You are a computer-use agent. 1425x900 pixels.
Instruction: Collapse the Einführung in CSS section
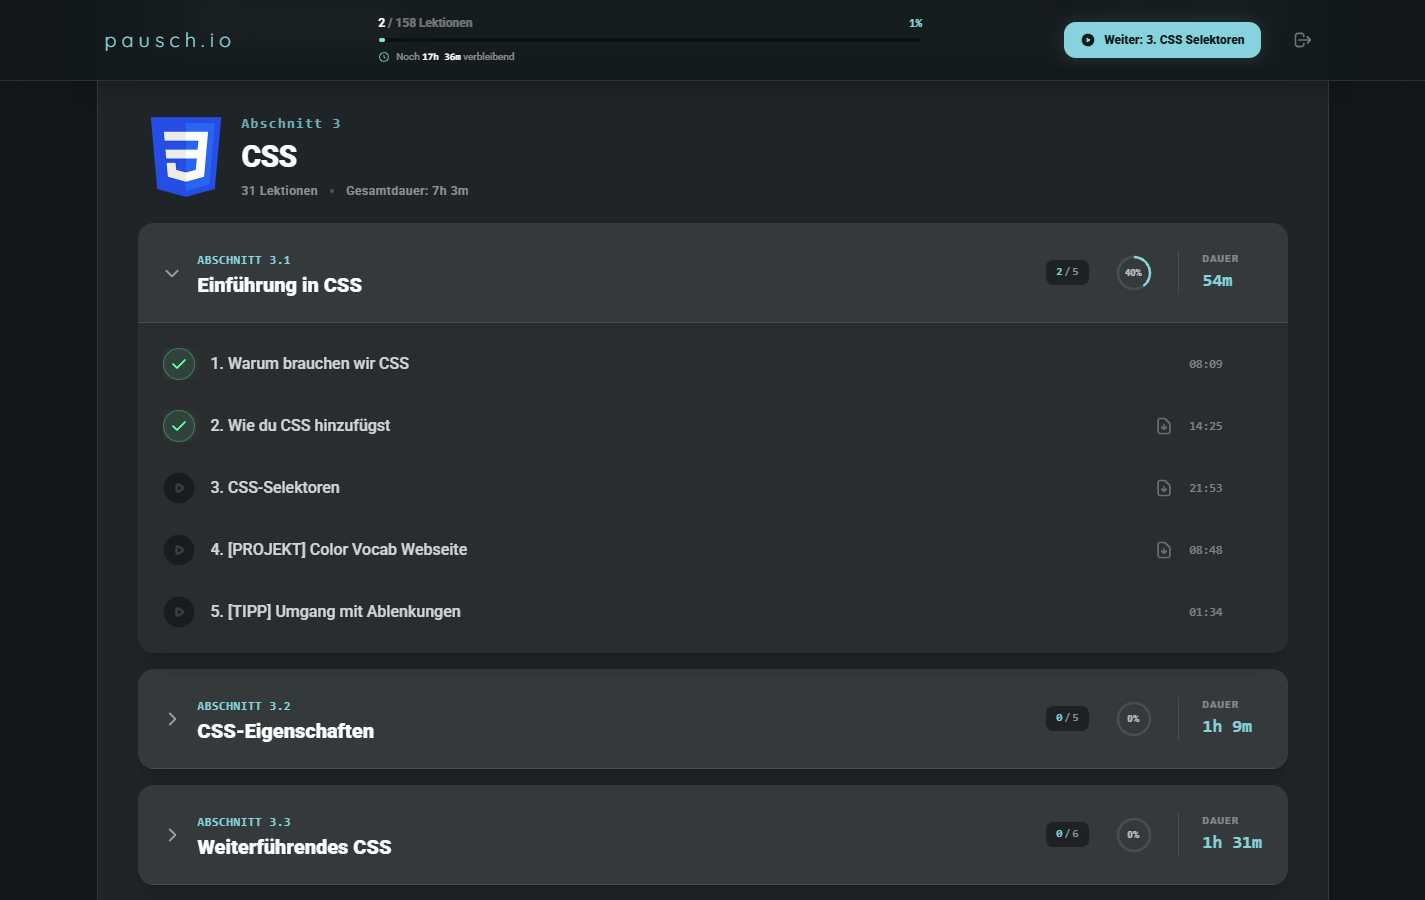coord(172,273)
